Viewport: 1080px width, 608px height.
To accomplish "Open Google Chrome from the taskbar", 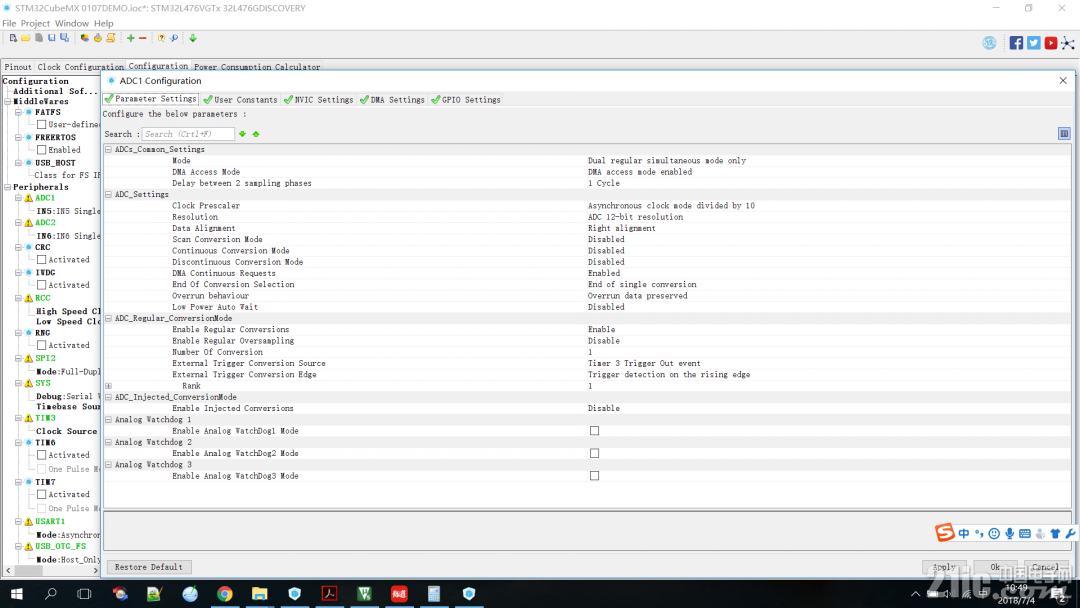I will click(225, 594).
